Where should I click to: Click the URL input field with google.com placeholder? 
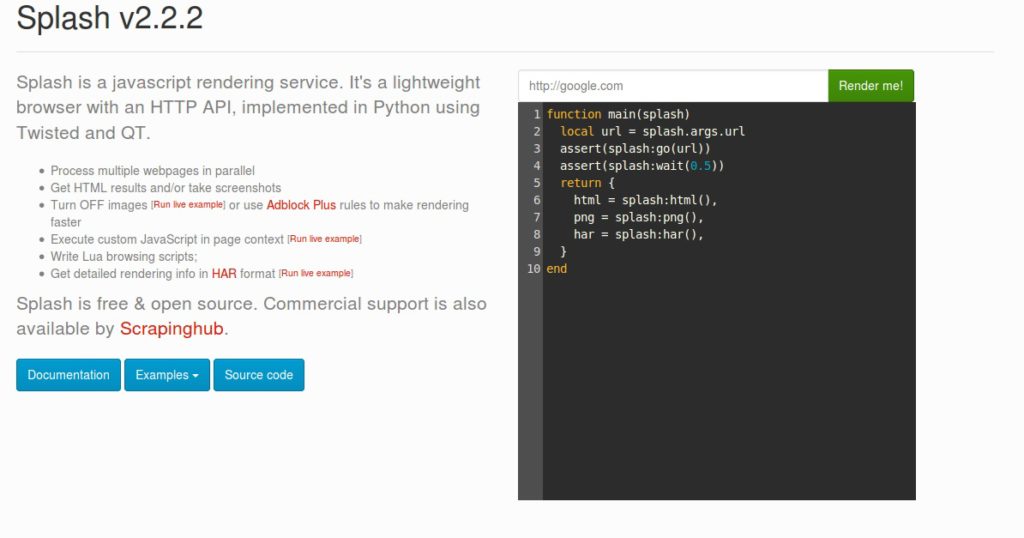(672, 86)
